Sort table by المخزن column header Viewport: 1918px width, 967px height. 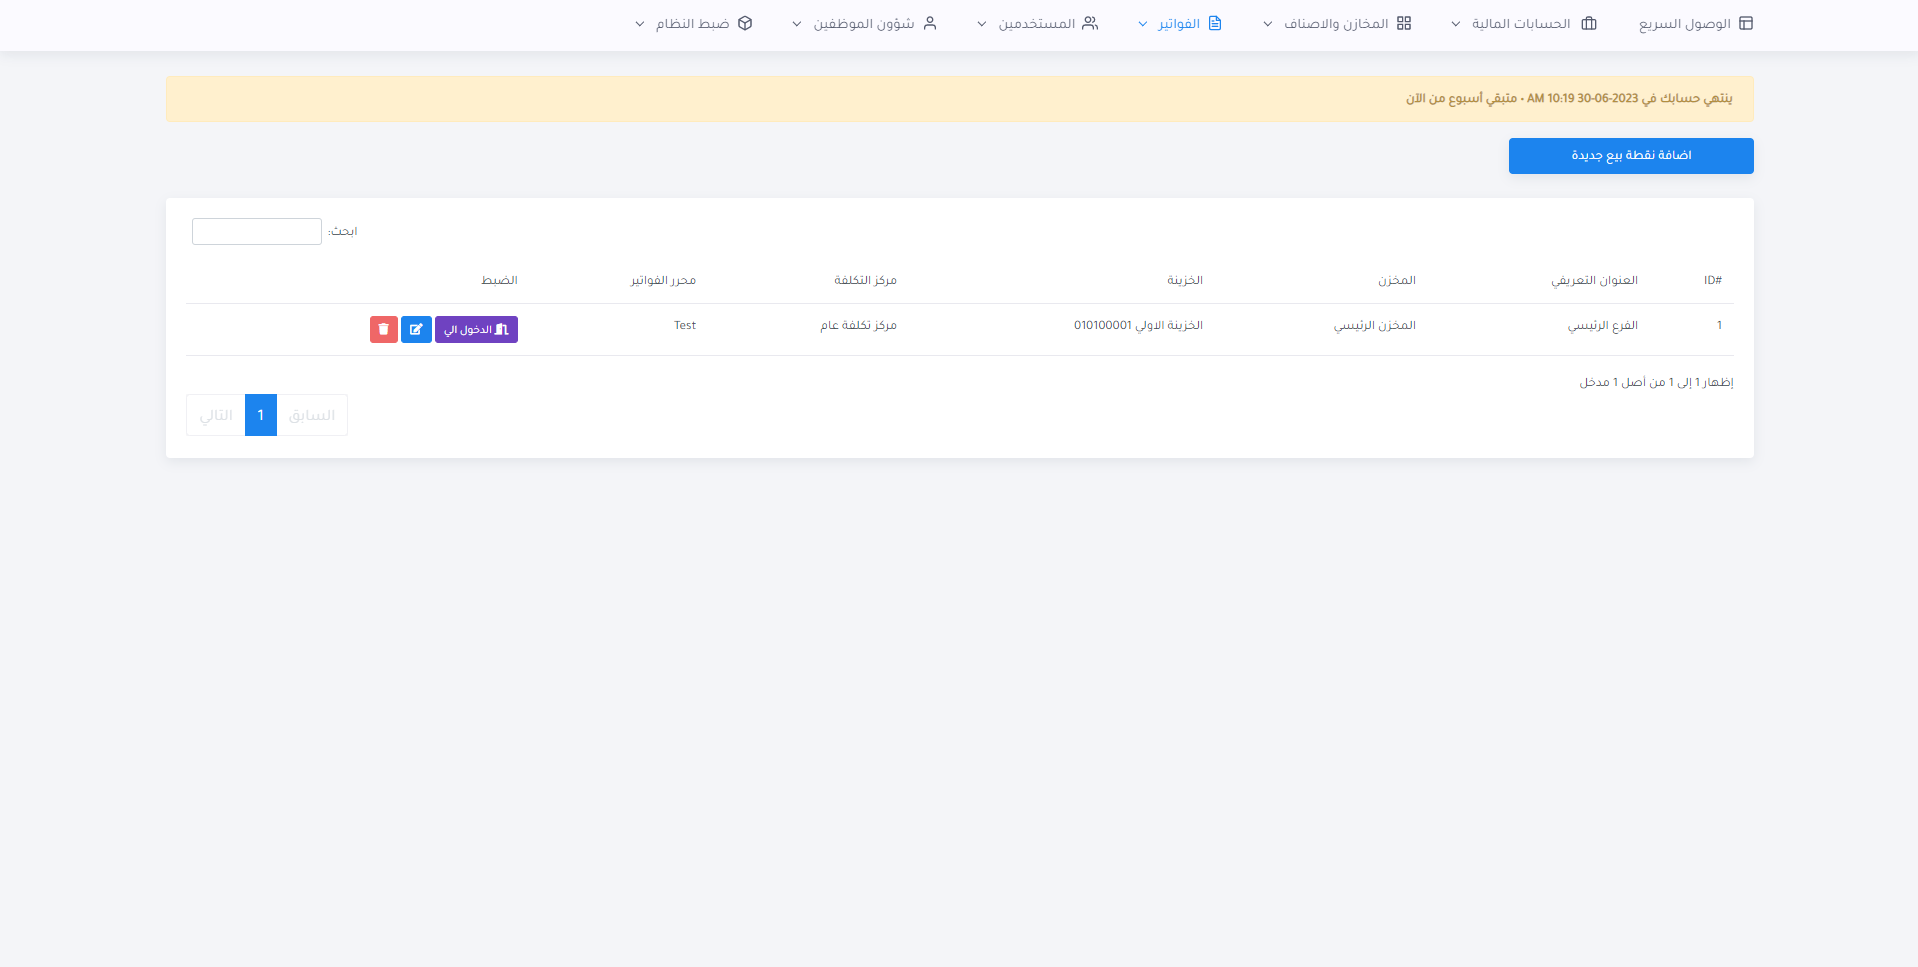tap(1396, 280)
